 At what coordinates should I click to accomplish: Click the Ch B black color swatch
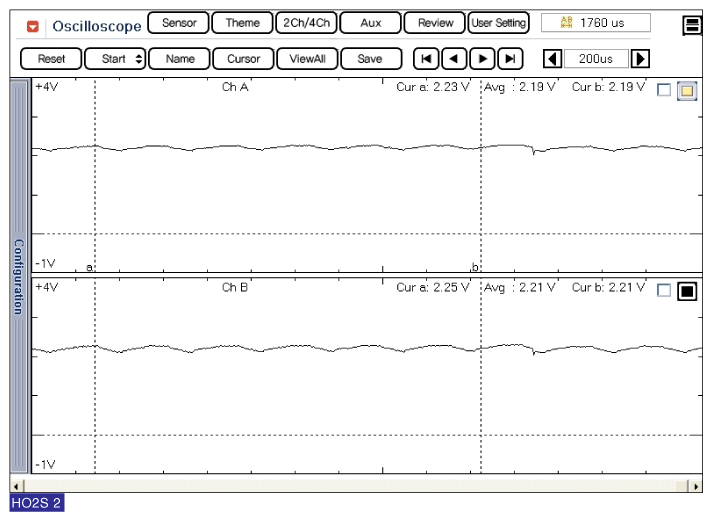[x=687, y=291]
